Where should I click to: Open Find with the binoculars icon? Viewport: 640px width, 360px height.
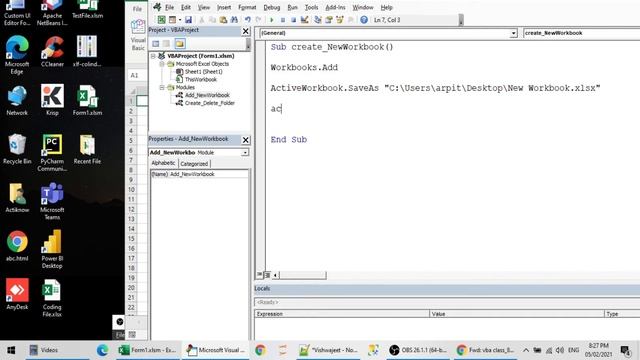click(x=234, y=20)
